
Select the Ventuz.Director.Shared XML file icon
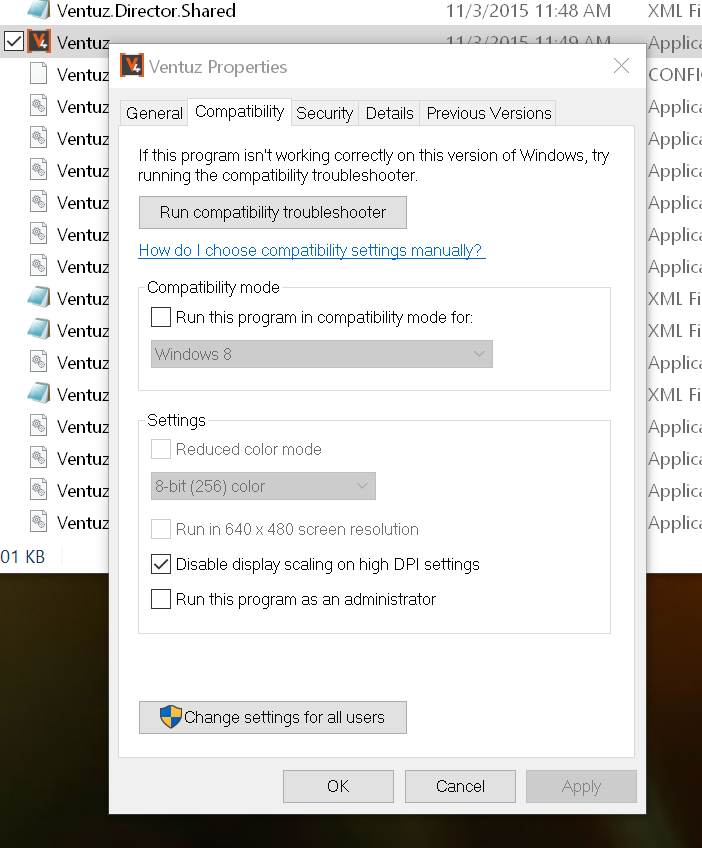click(38, 10)
